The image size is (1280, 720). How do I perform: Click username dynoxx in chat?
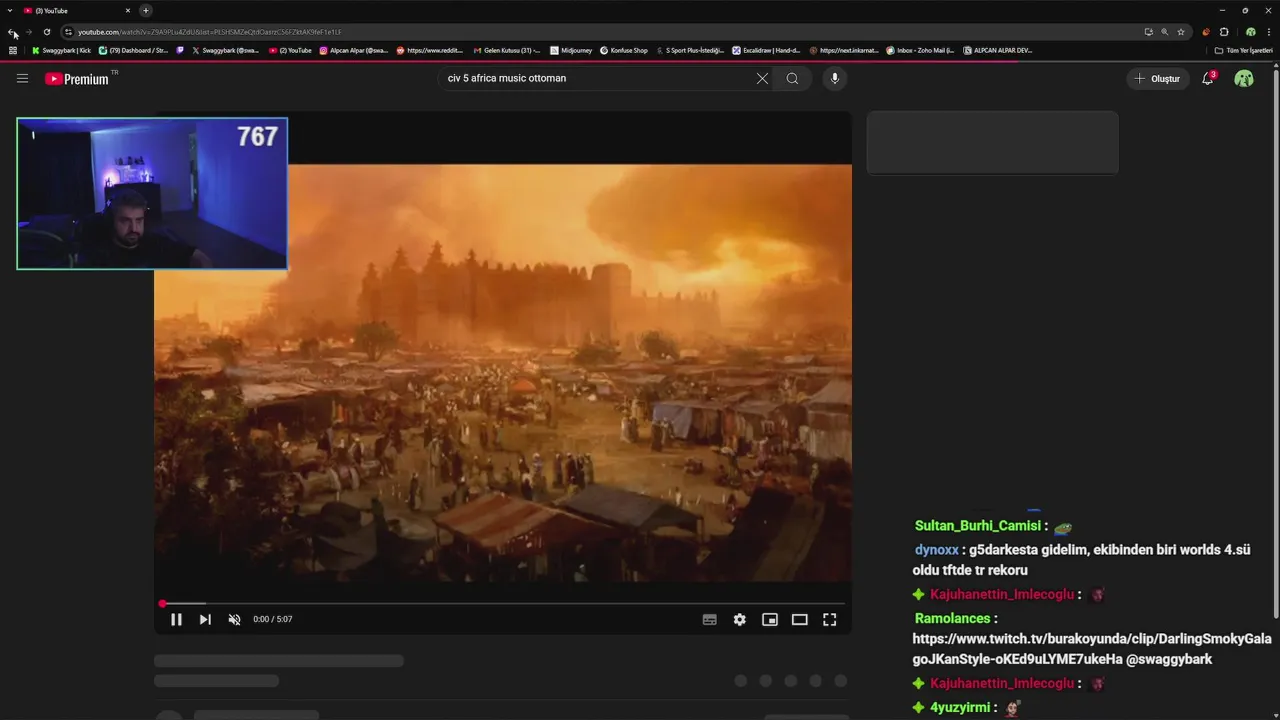pos(937,550)
